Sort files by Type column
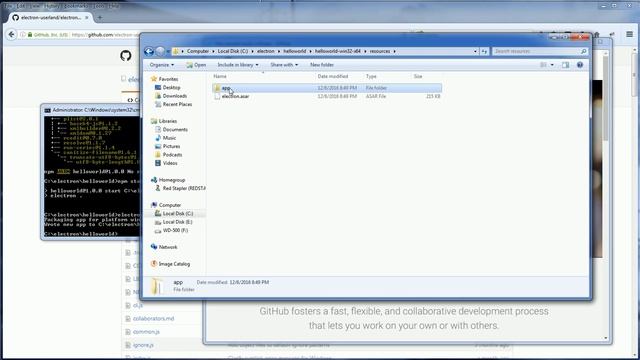This screenshot has height=360, width=640. (371, 76)
